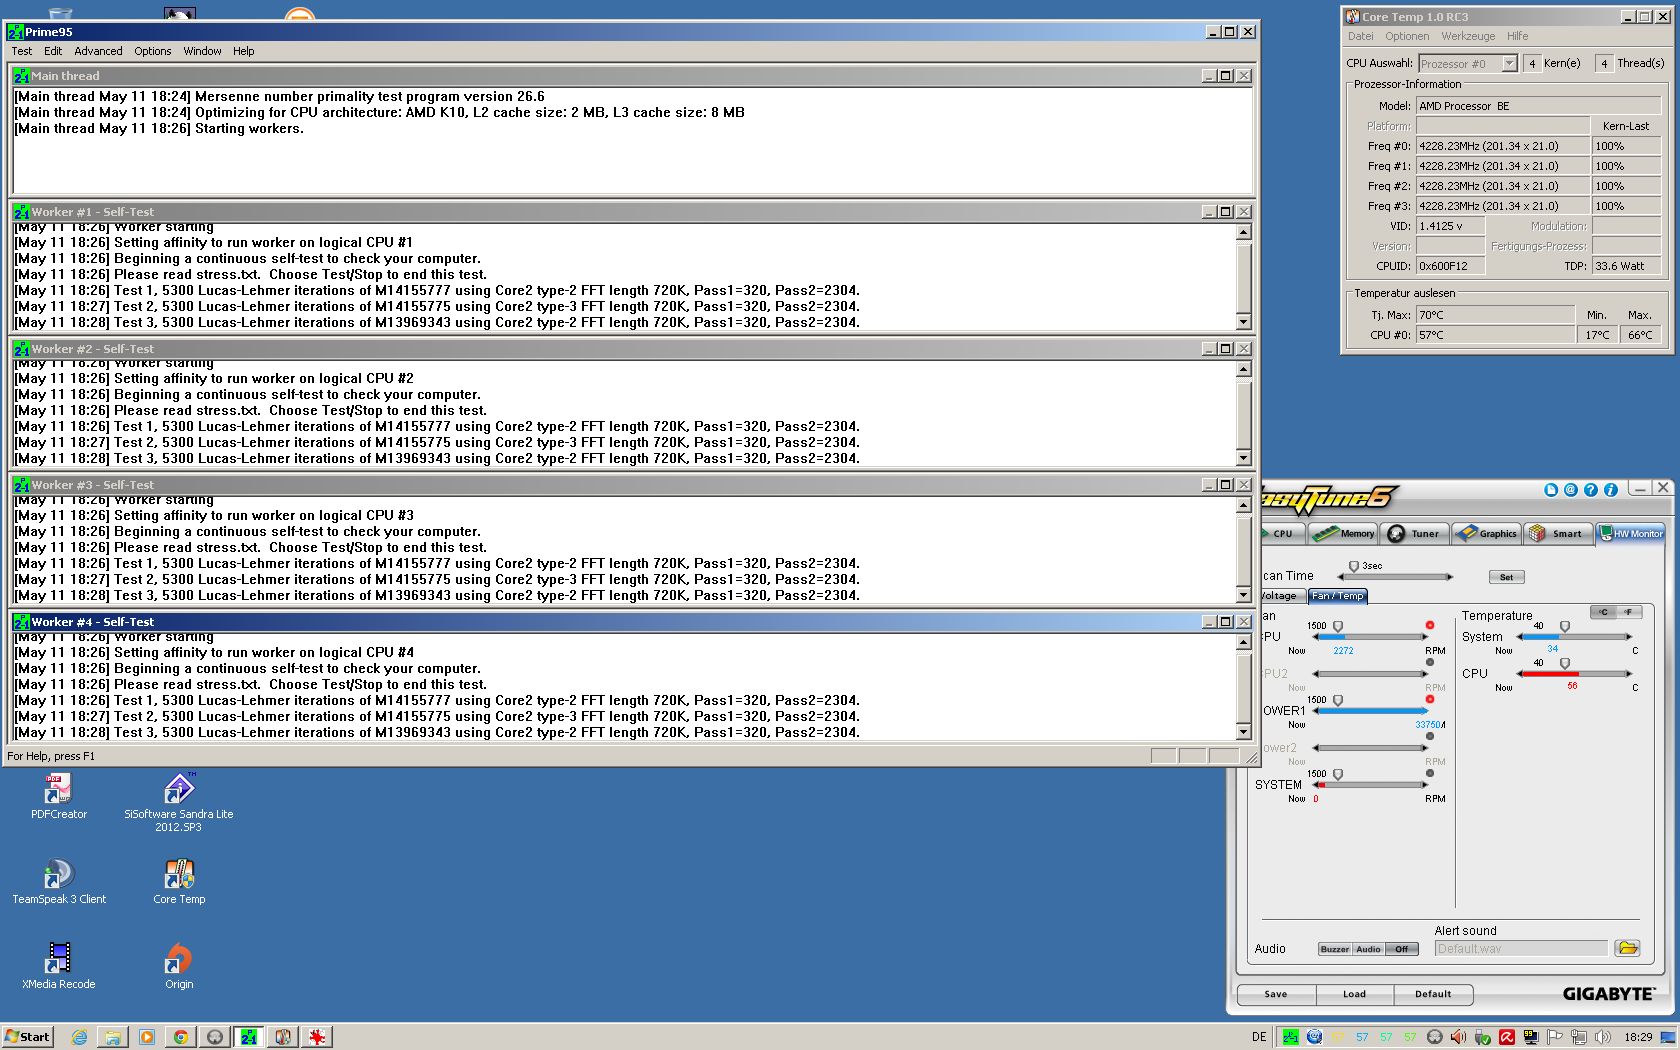Toggle the CPU fan alert indicator
Image resolution: width=1680 pixels, height=1050 pixels.
tap(1430, 625)
